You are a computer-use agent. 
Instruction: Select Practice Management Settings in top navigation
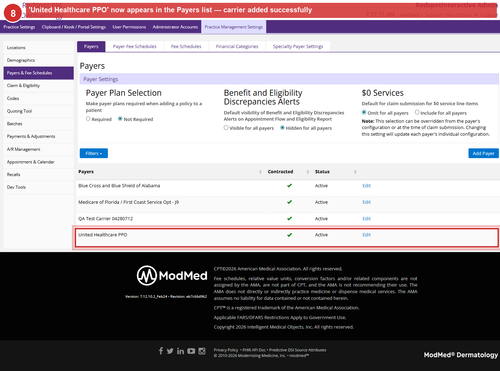click(x=234, y=27)
